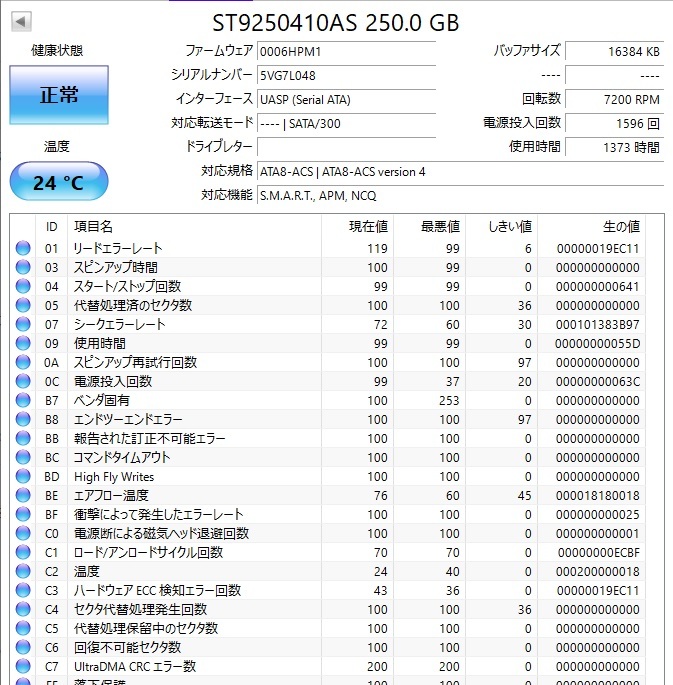Click raw value 000101383B97 of シークエラーレート

pos(597,325)
